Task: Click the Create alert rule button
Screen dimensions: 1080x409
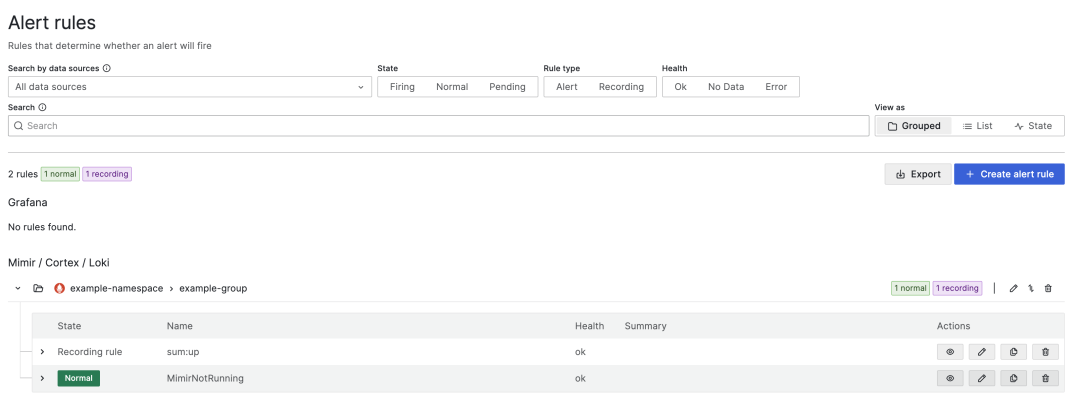Action: click(x=1009, y=174)
